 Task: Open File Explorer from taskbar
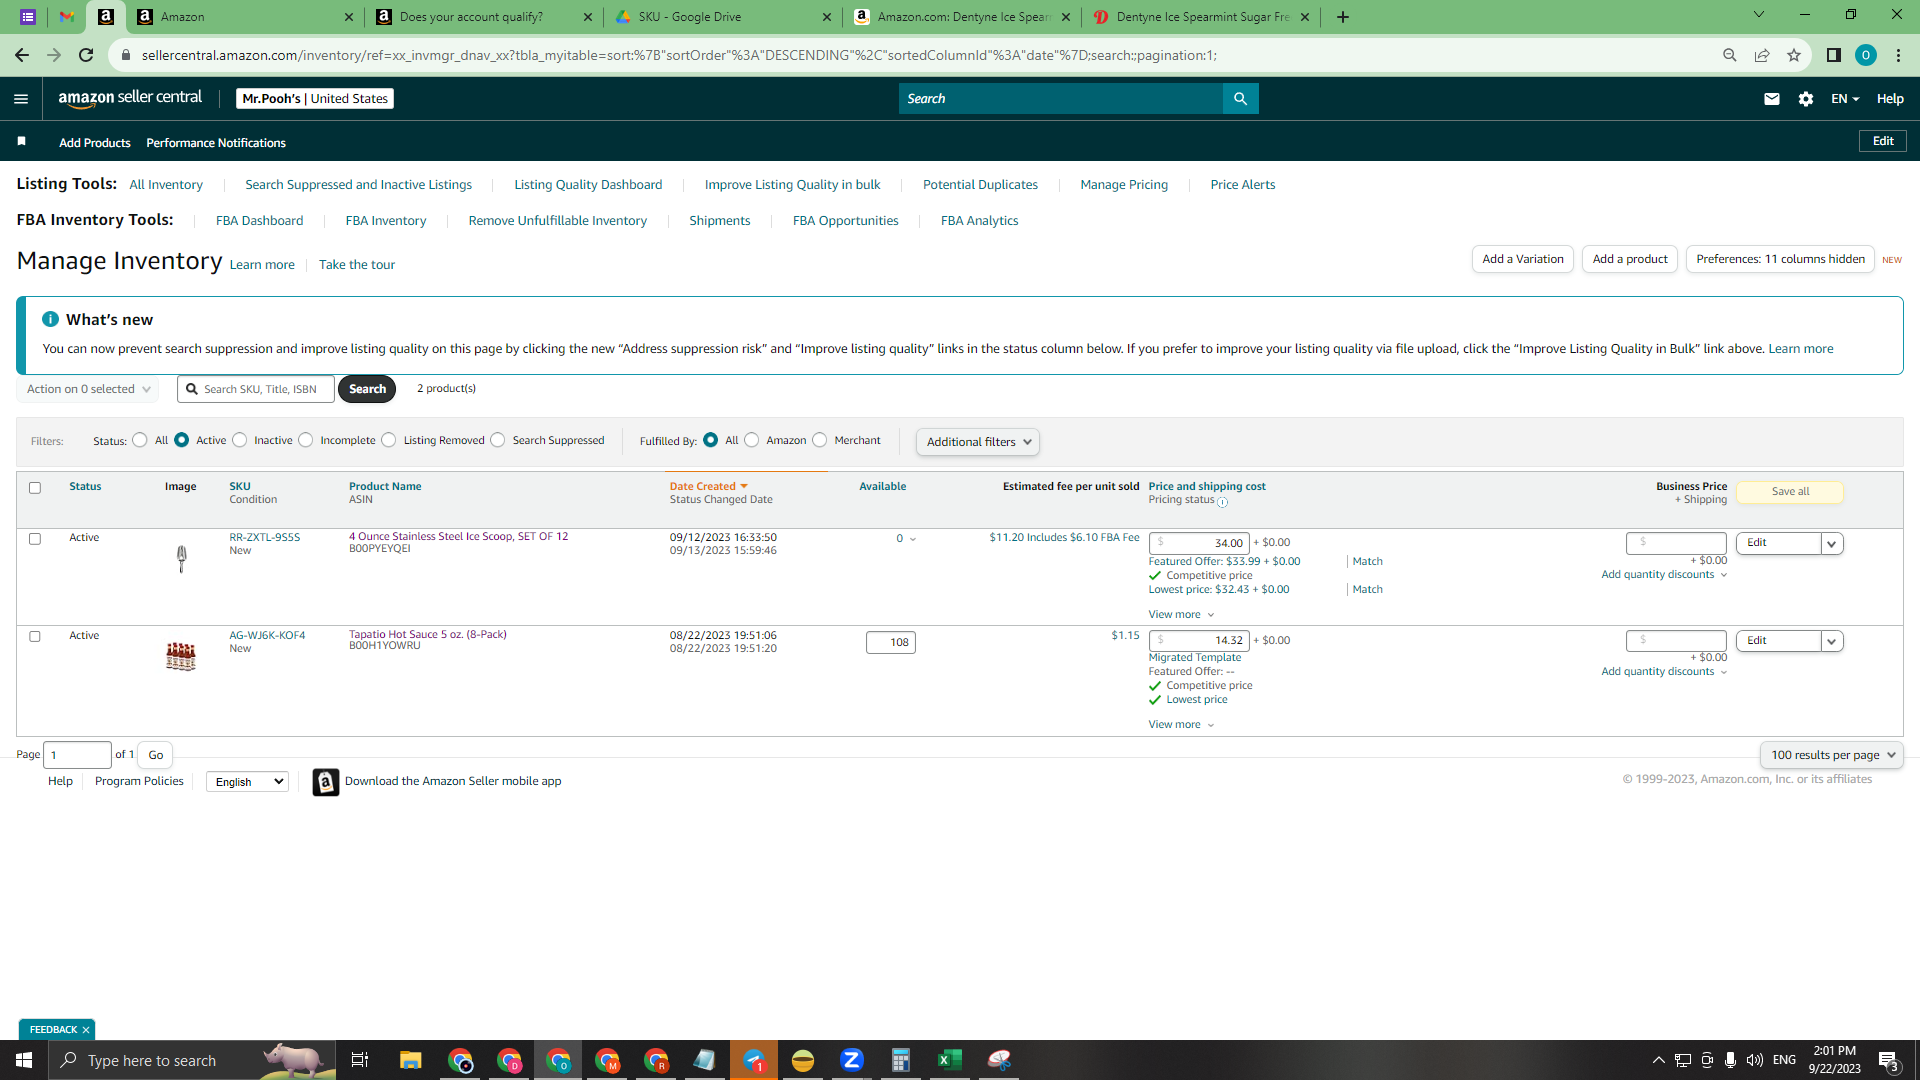(x=410, y=1060)
